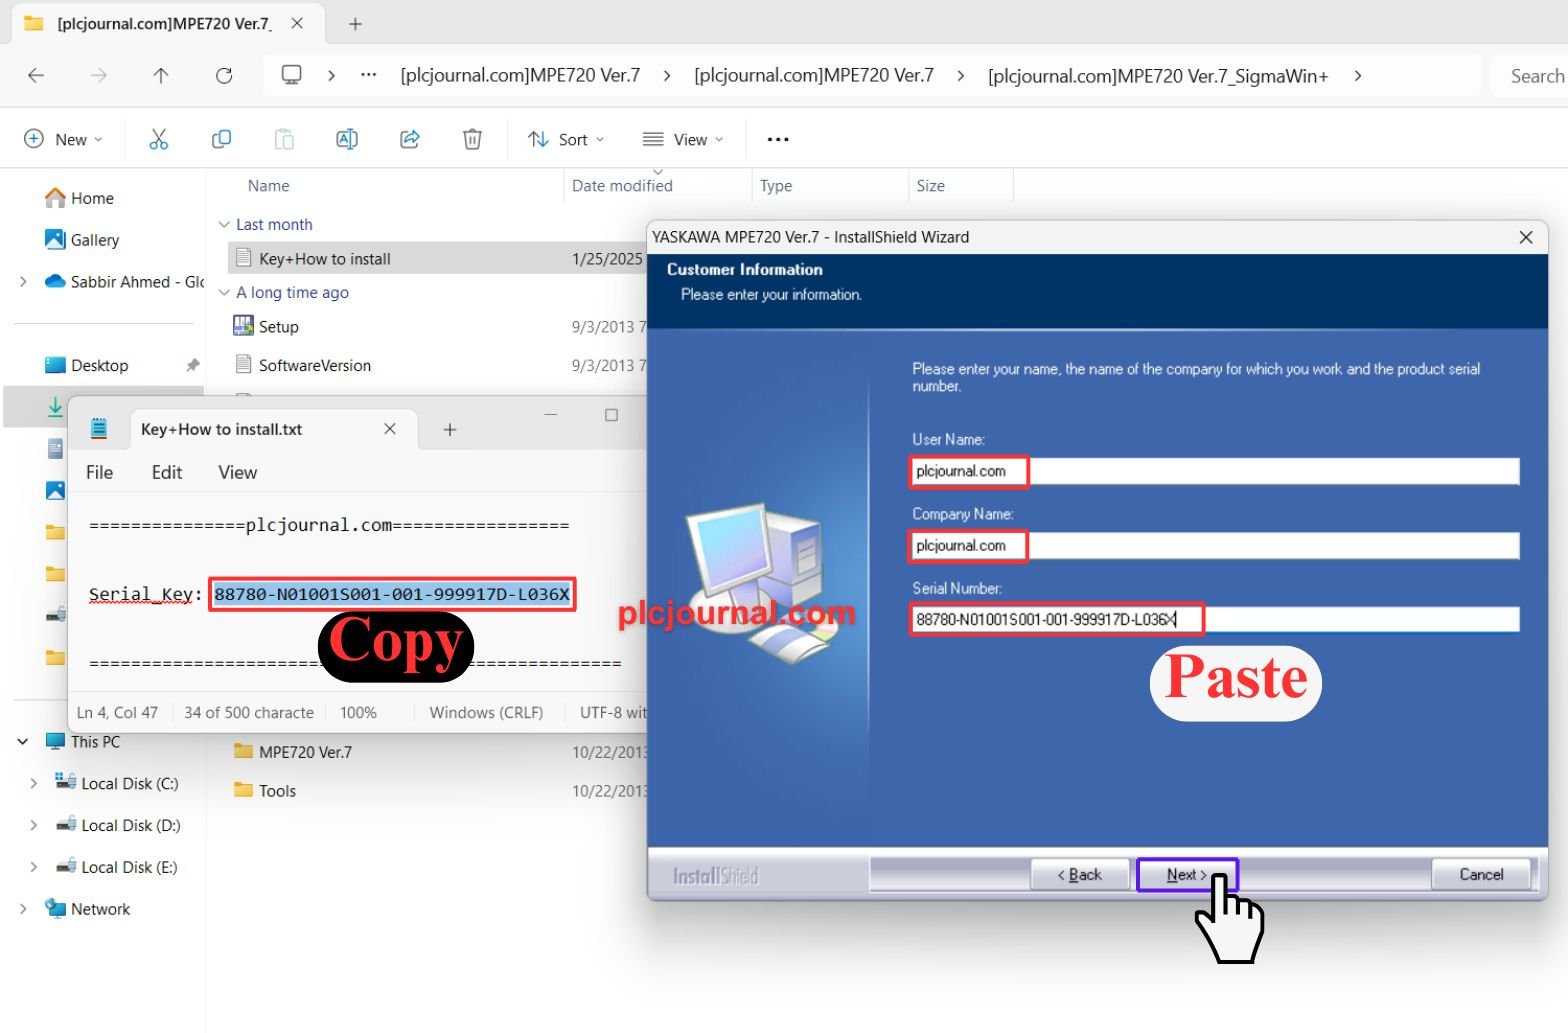Collapse the This PC tree node
The height and width of the screenshot is (1033, 1568).
pyautogui.click(x=22, y=741)
